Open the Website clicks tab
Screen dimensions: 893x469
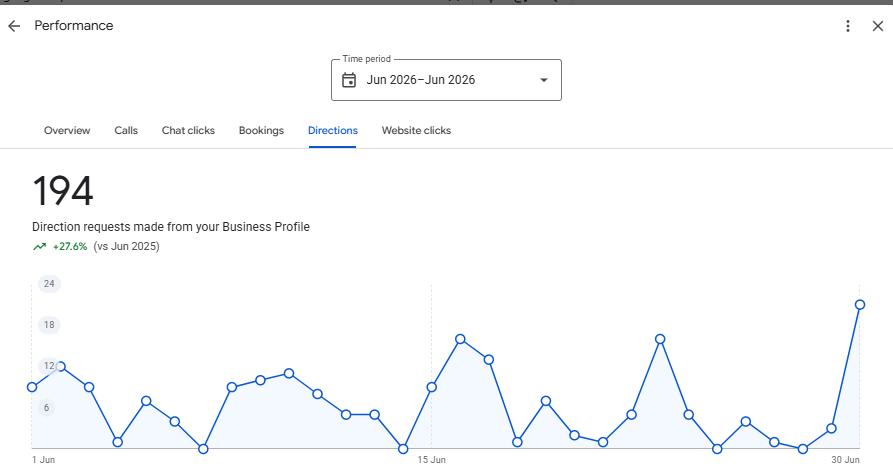pyautogui.click(x=416, y=130)
